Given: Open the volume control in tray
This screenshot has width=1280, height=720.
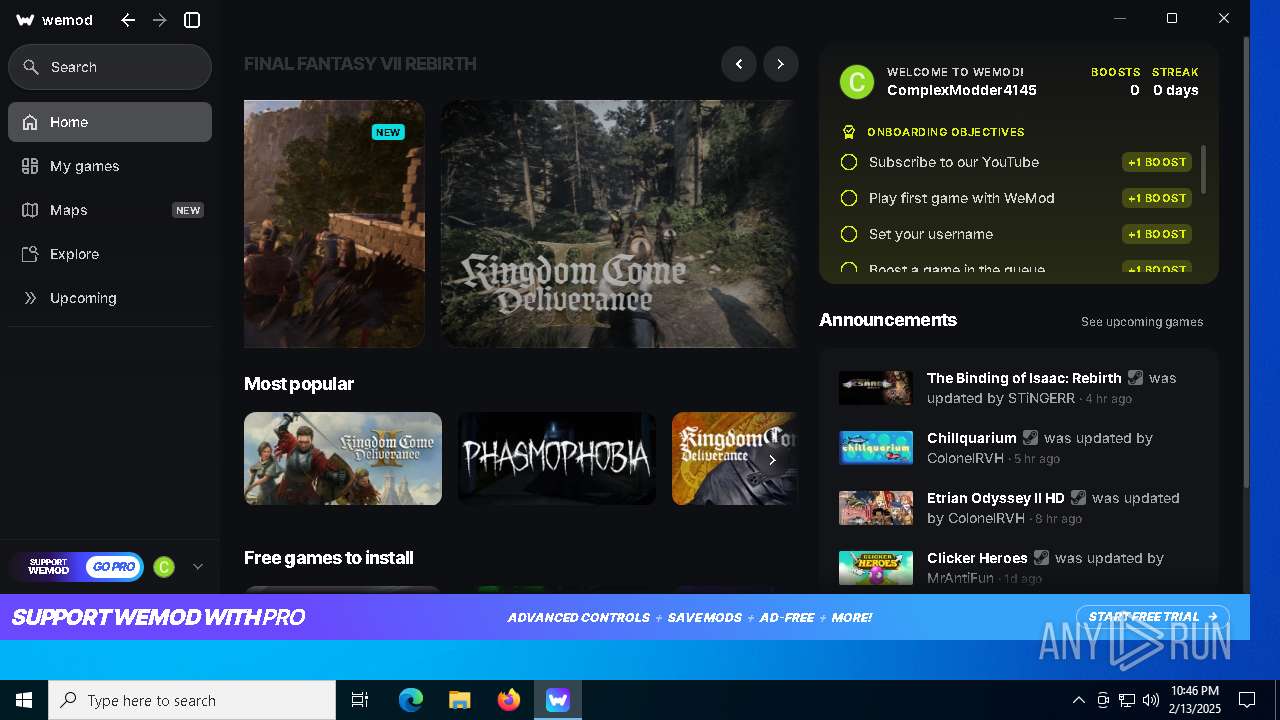Looking at the screenshot, I should [x=1151, y=700].
